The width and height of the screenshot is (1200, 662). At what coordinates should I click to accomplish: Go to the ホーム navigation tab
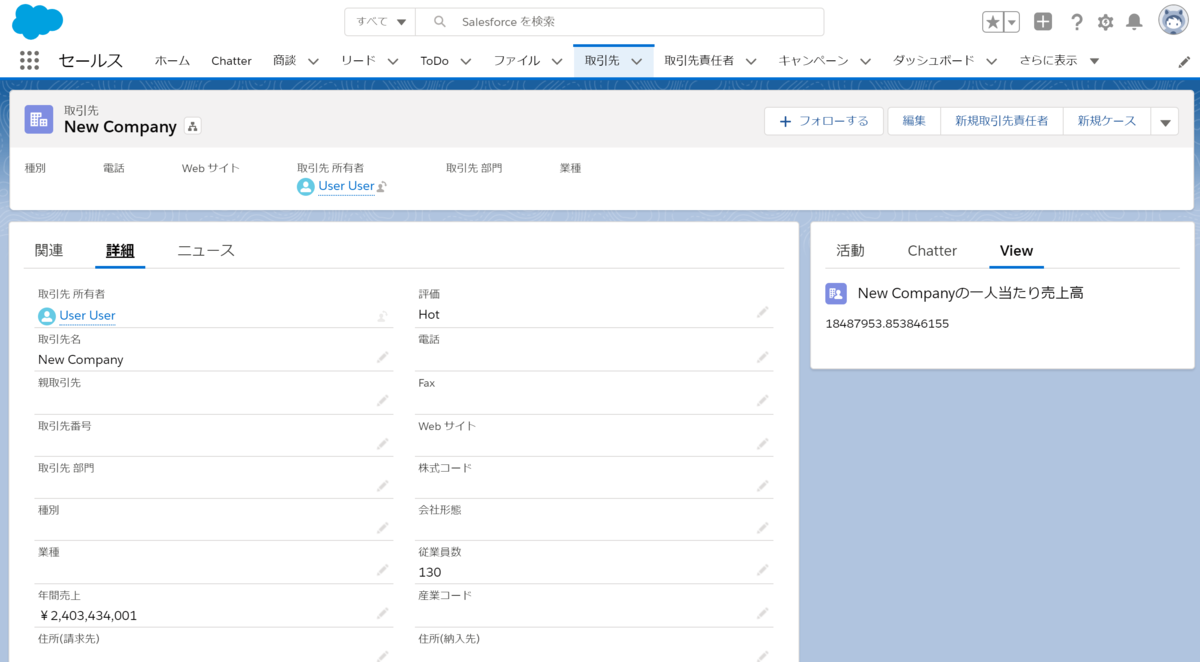coord(172,61)
